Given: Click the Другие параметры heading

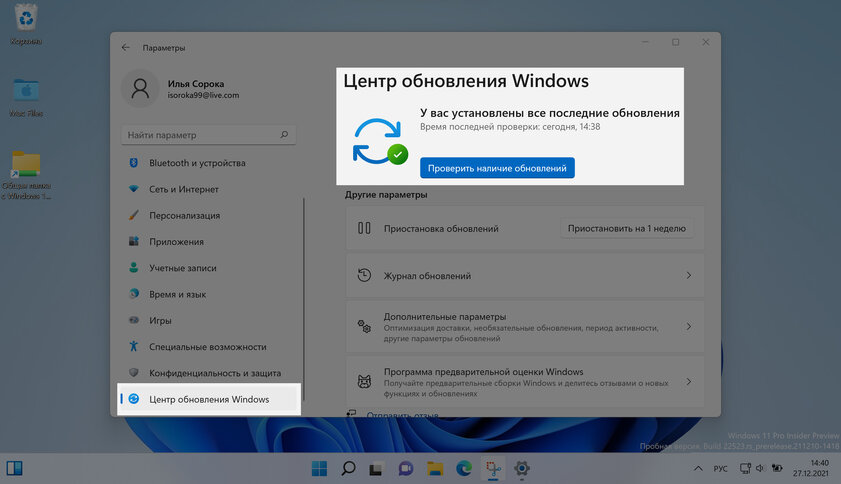Looking at the screenshot, I should (386, 195).
